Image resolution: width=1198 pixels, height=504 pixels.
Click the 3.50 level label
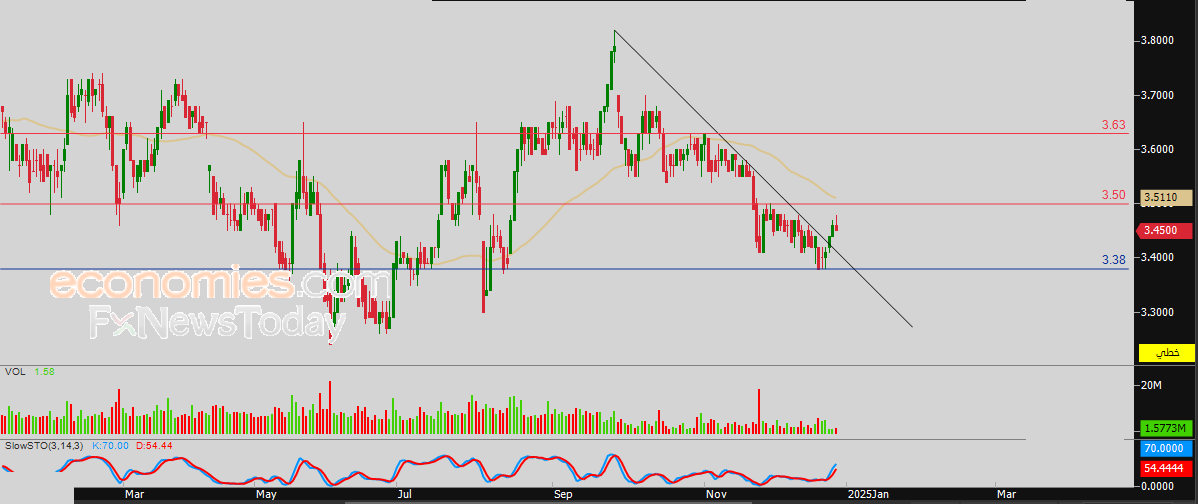pyautogui.click(x=1113, y=195)
